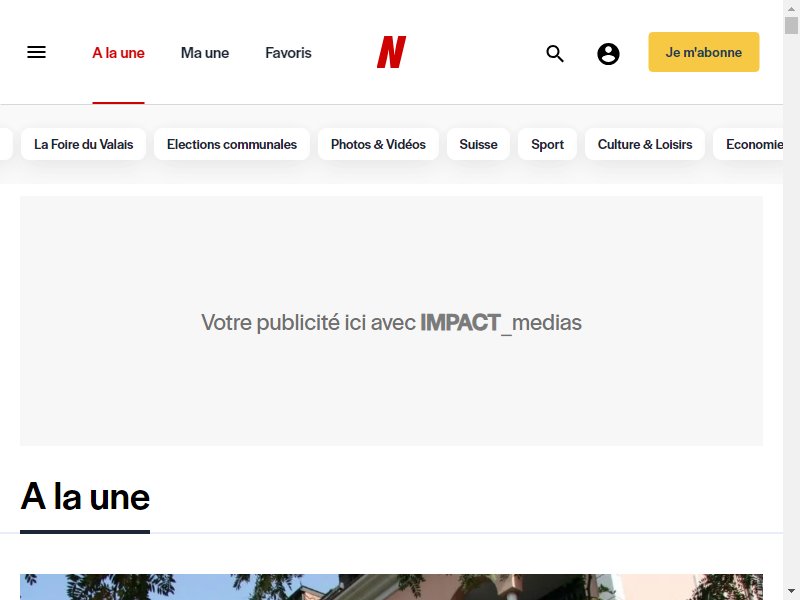Click the scrollbar down arrow
Image resolution: width=800 pixels, height=600 pixels.
point(791,591)
